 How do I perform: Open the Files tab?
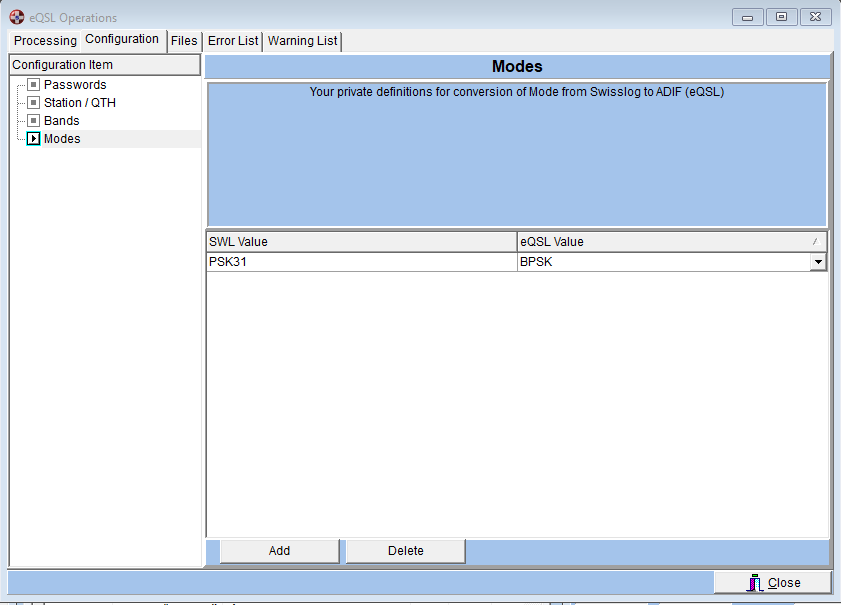pos(184,41)
